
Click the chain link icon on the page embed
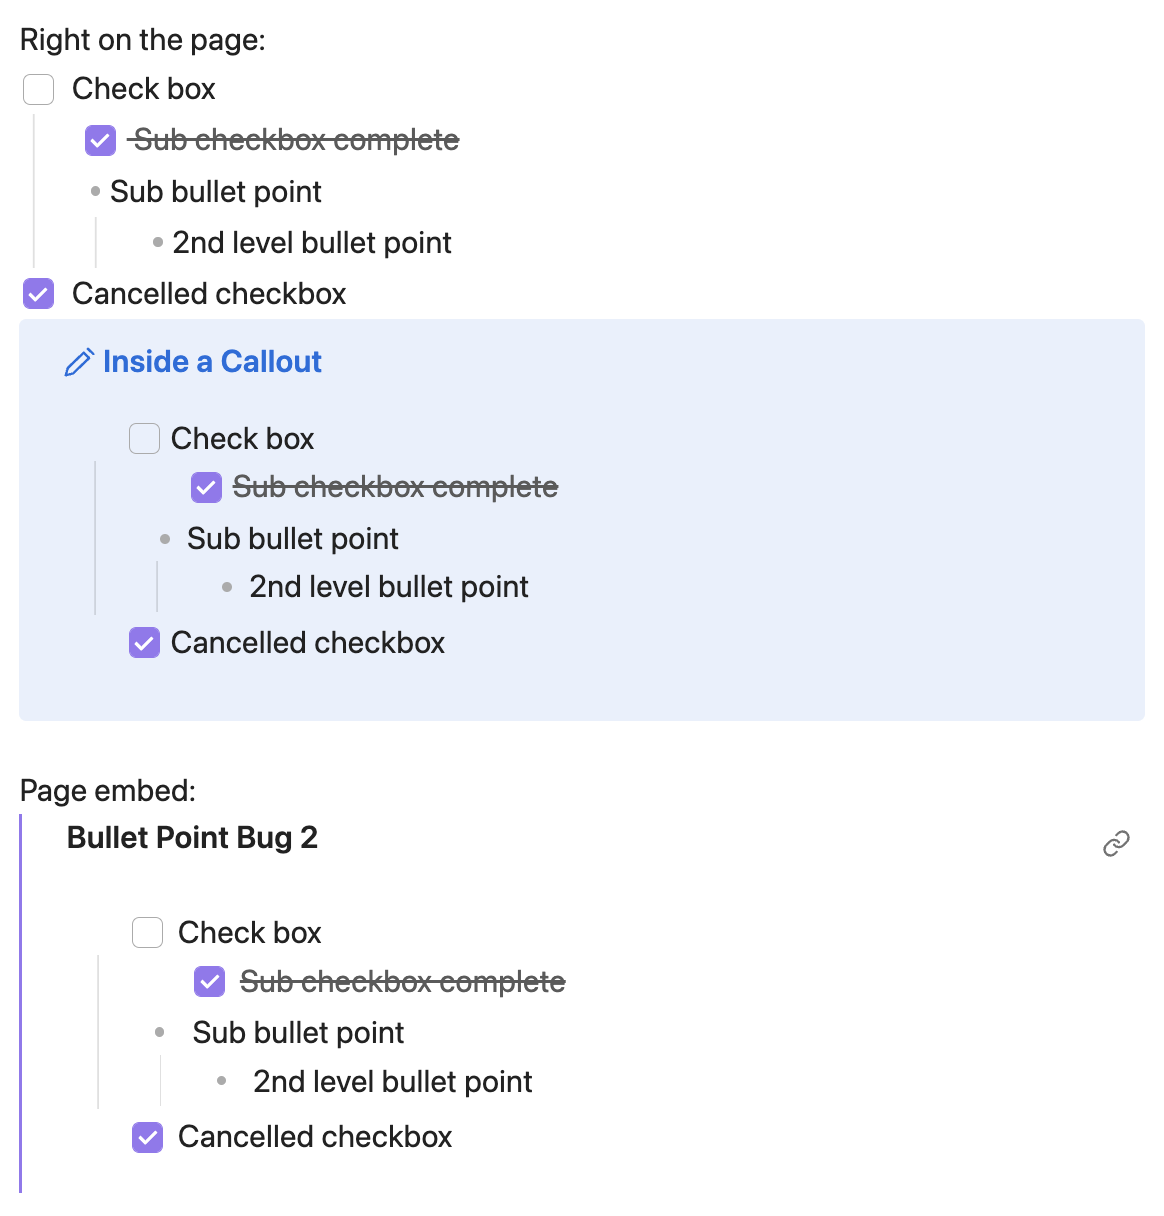coord(1117,845)
